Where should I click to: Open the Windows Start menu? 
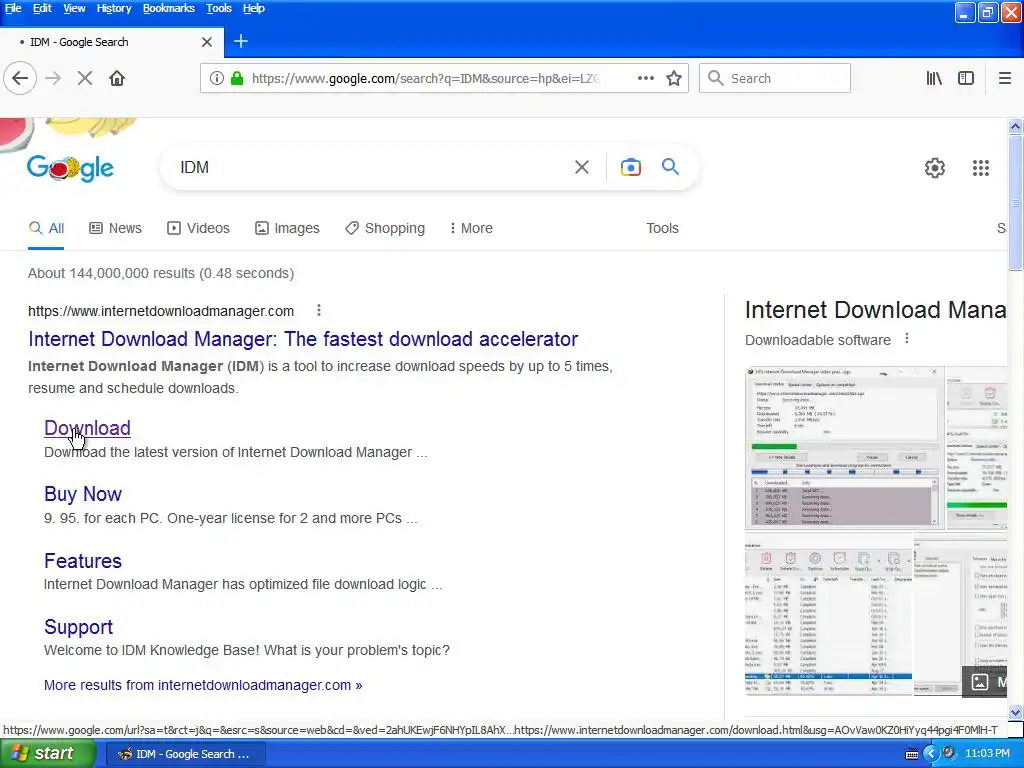(x=48, y=754)
